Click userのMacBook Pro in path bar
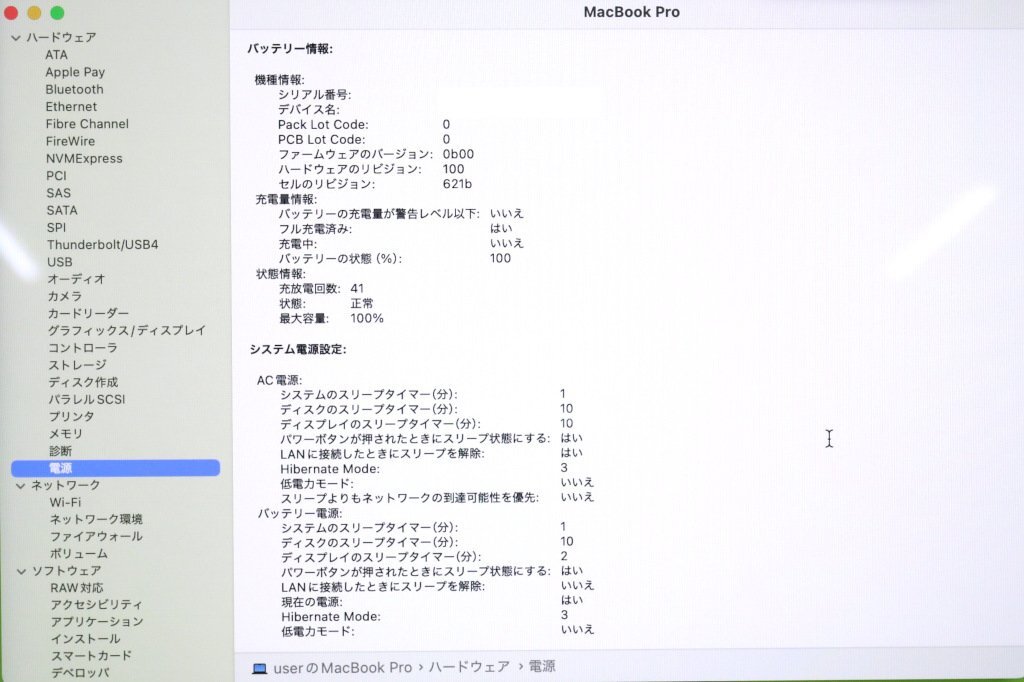The height and width of the screenshot is (682, 1024). (x=343, y=668)
